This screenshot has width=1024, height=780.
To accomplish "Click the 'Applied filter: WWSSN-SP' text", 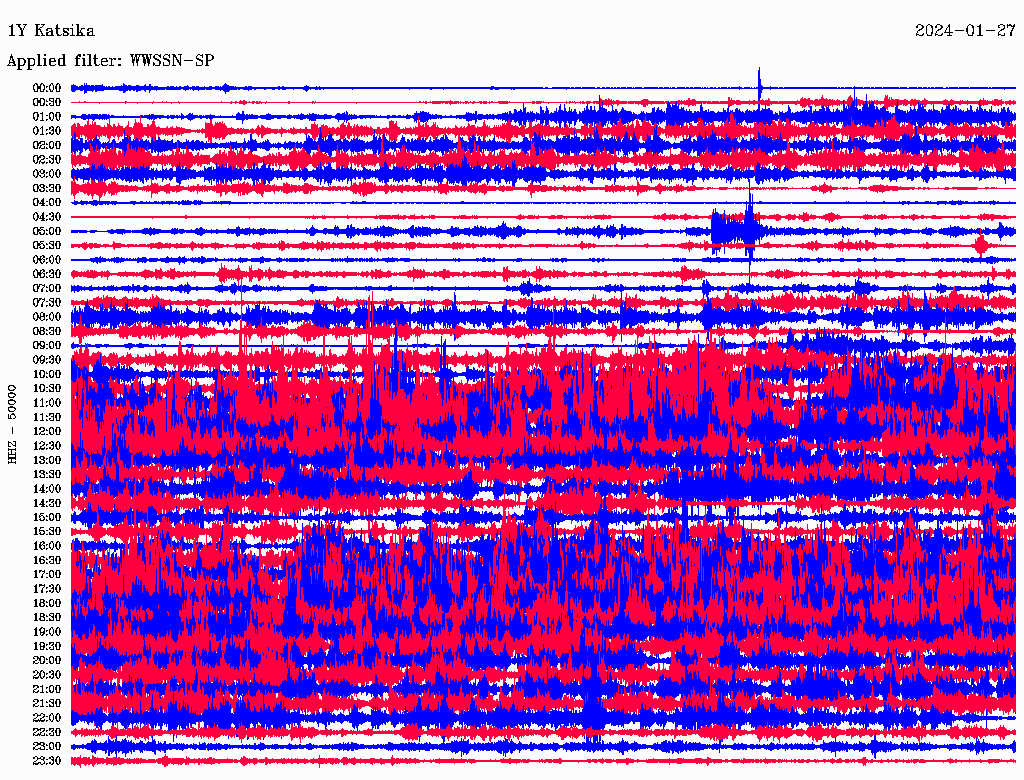I will [110, 61].
